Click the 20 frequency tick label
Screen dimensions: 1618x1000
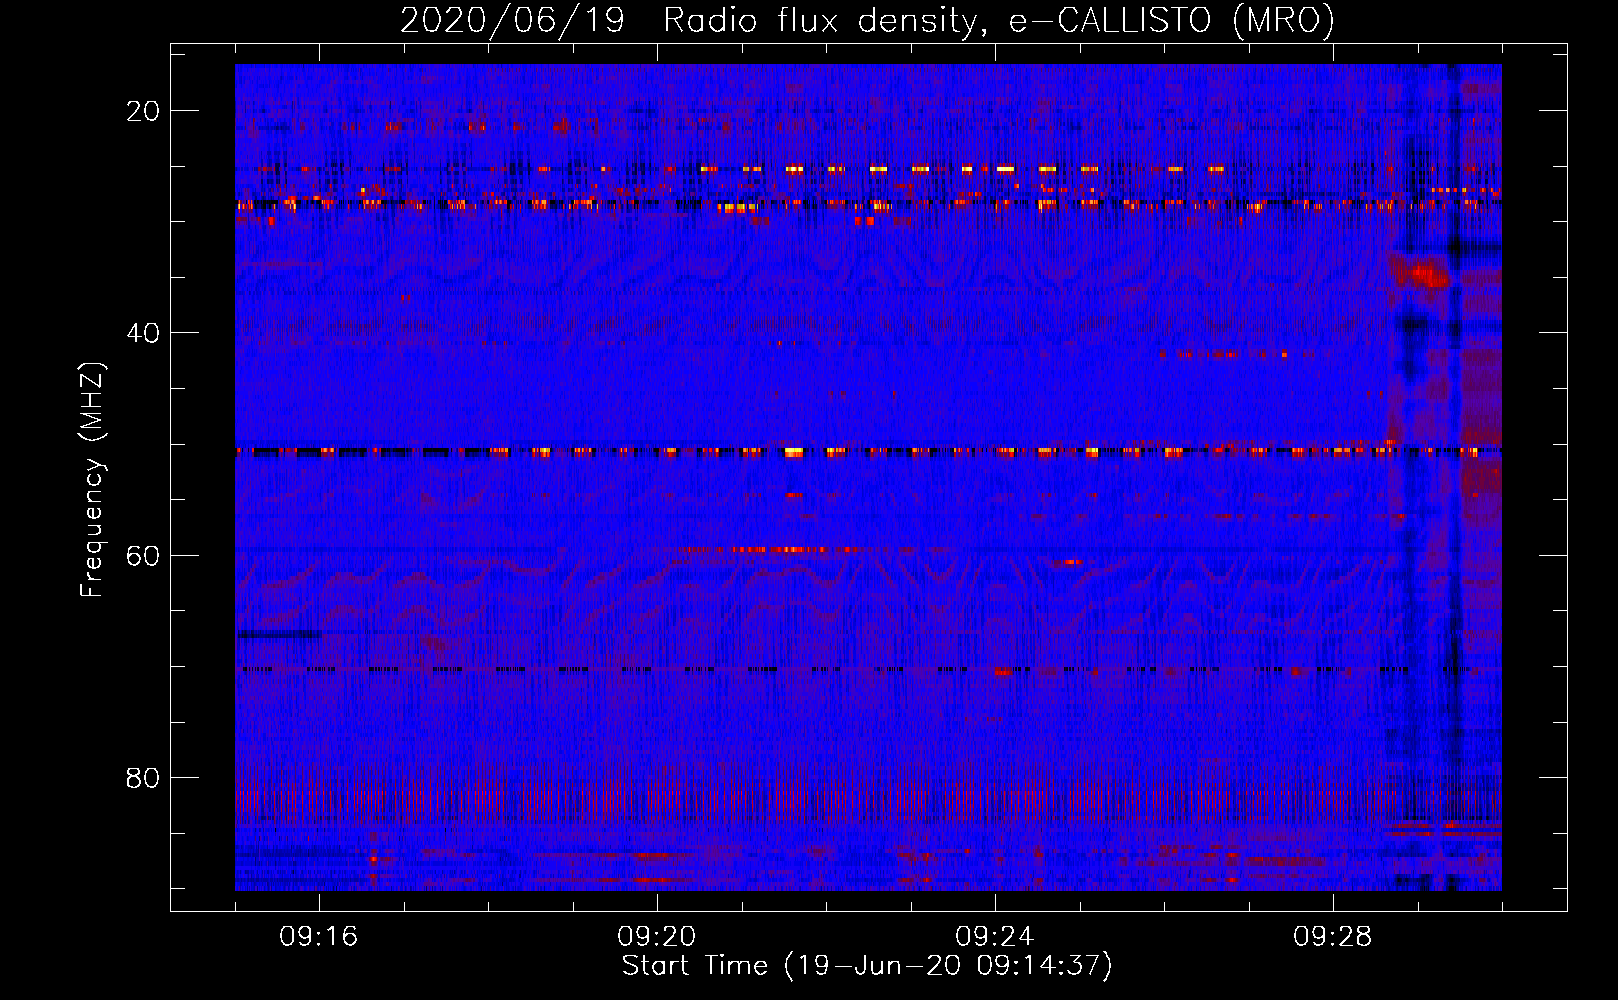pos(143,111)
